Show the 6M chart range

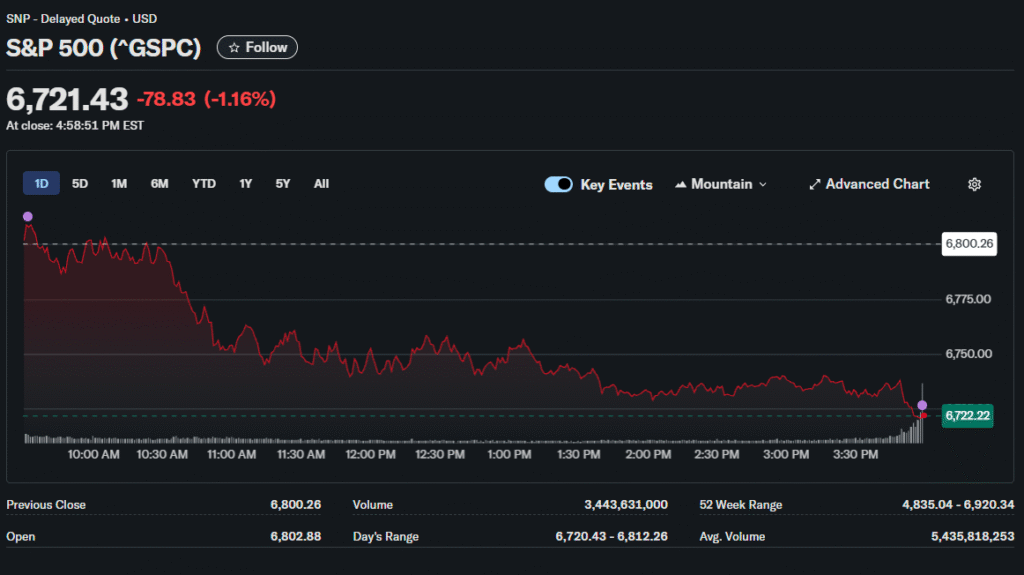(x=159, y=184)
